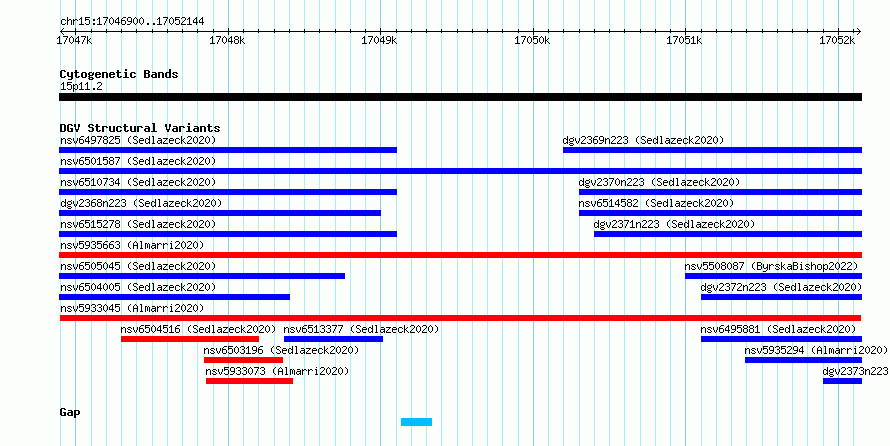
Task: Click the nsv6495881 (Sedlazeck2020) label
Action: (778, 329)
